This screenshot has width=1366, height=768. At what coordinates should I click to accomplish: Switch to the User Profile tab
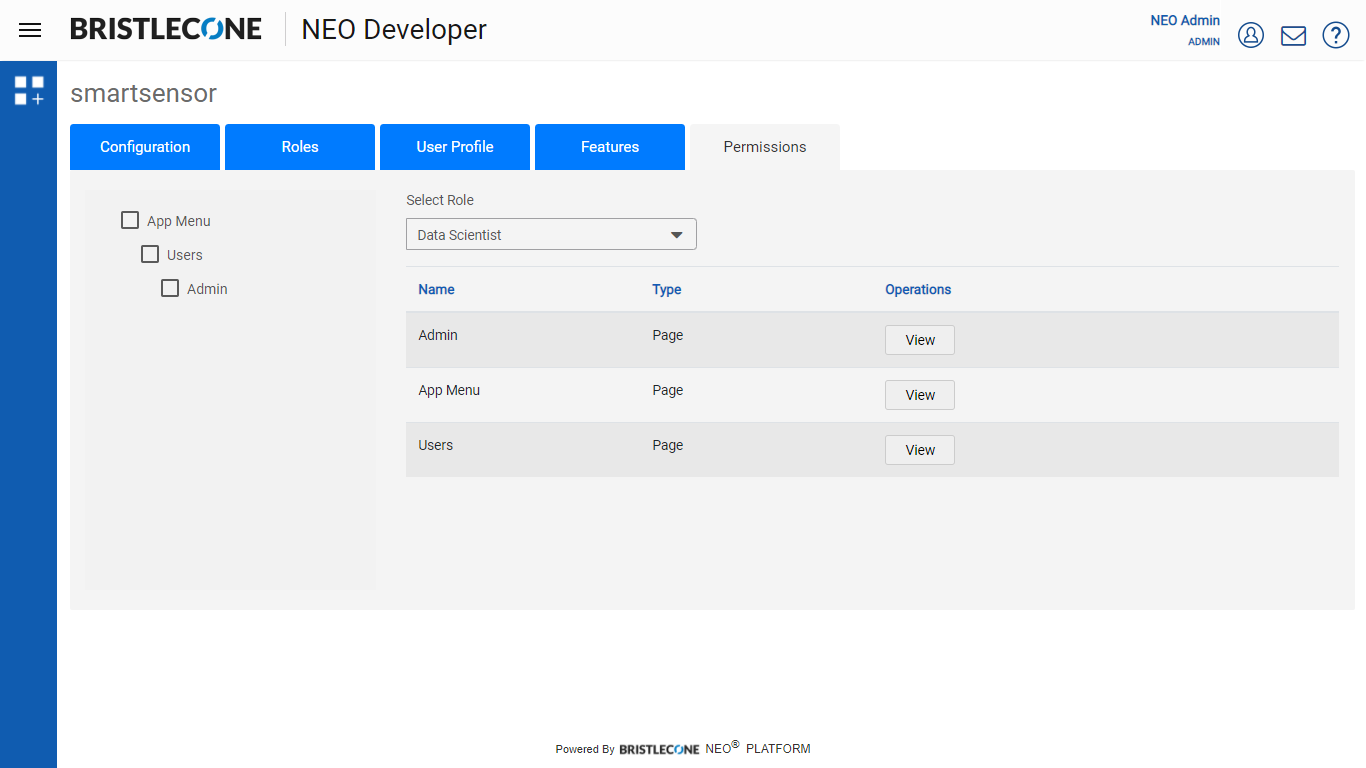pos(455,147)
